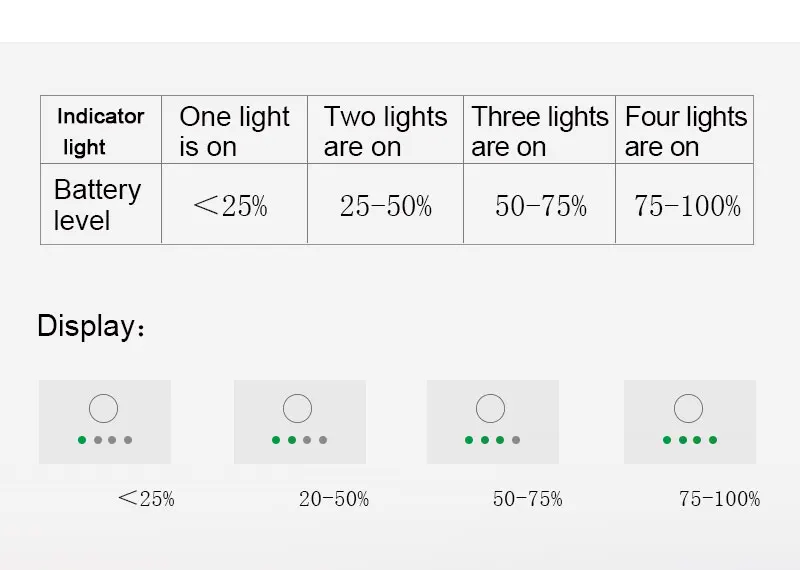Select the 'Three lights are on' table cell
Viewport: 800px width, 570px height.
coord(539,130)
